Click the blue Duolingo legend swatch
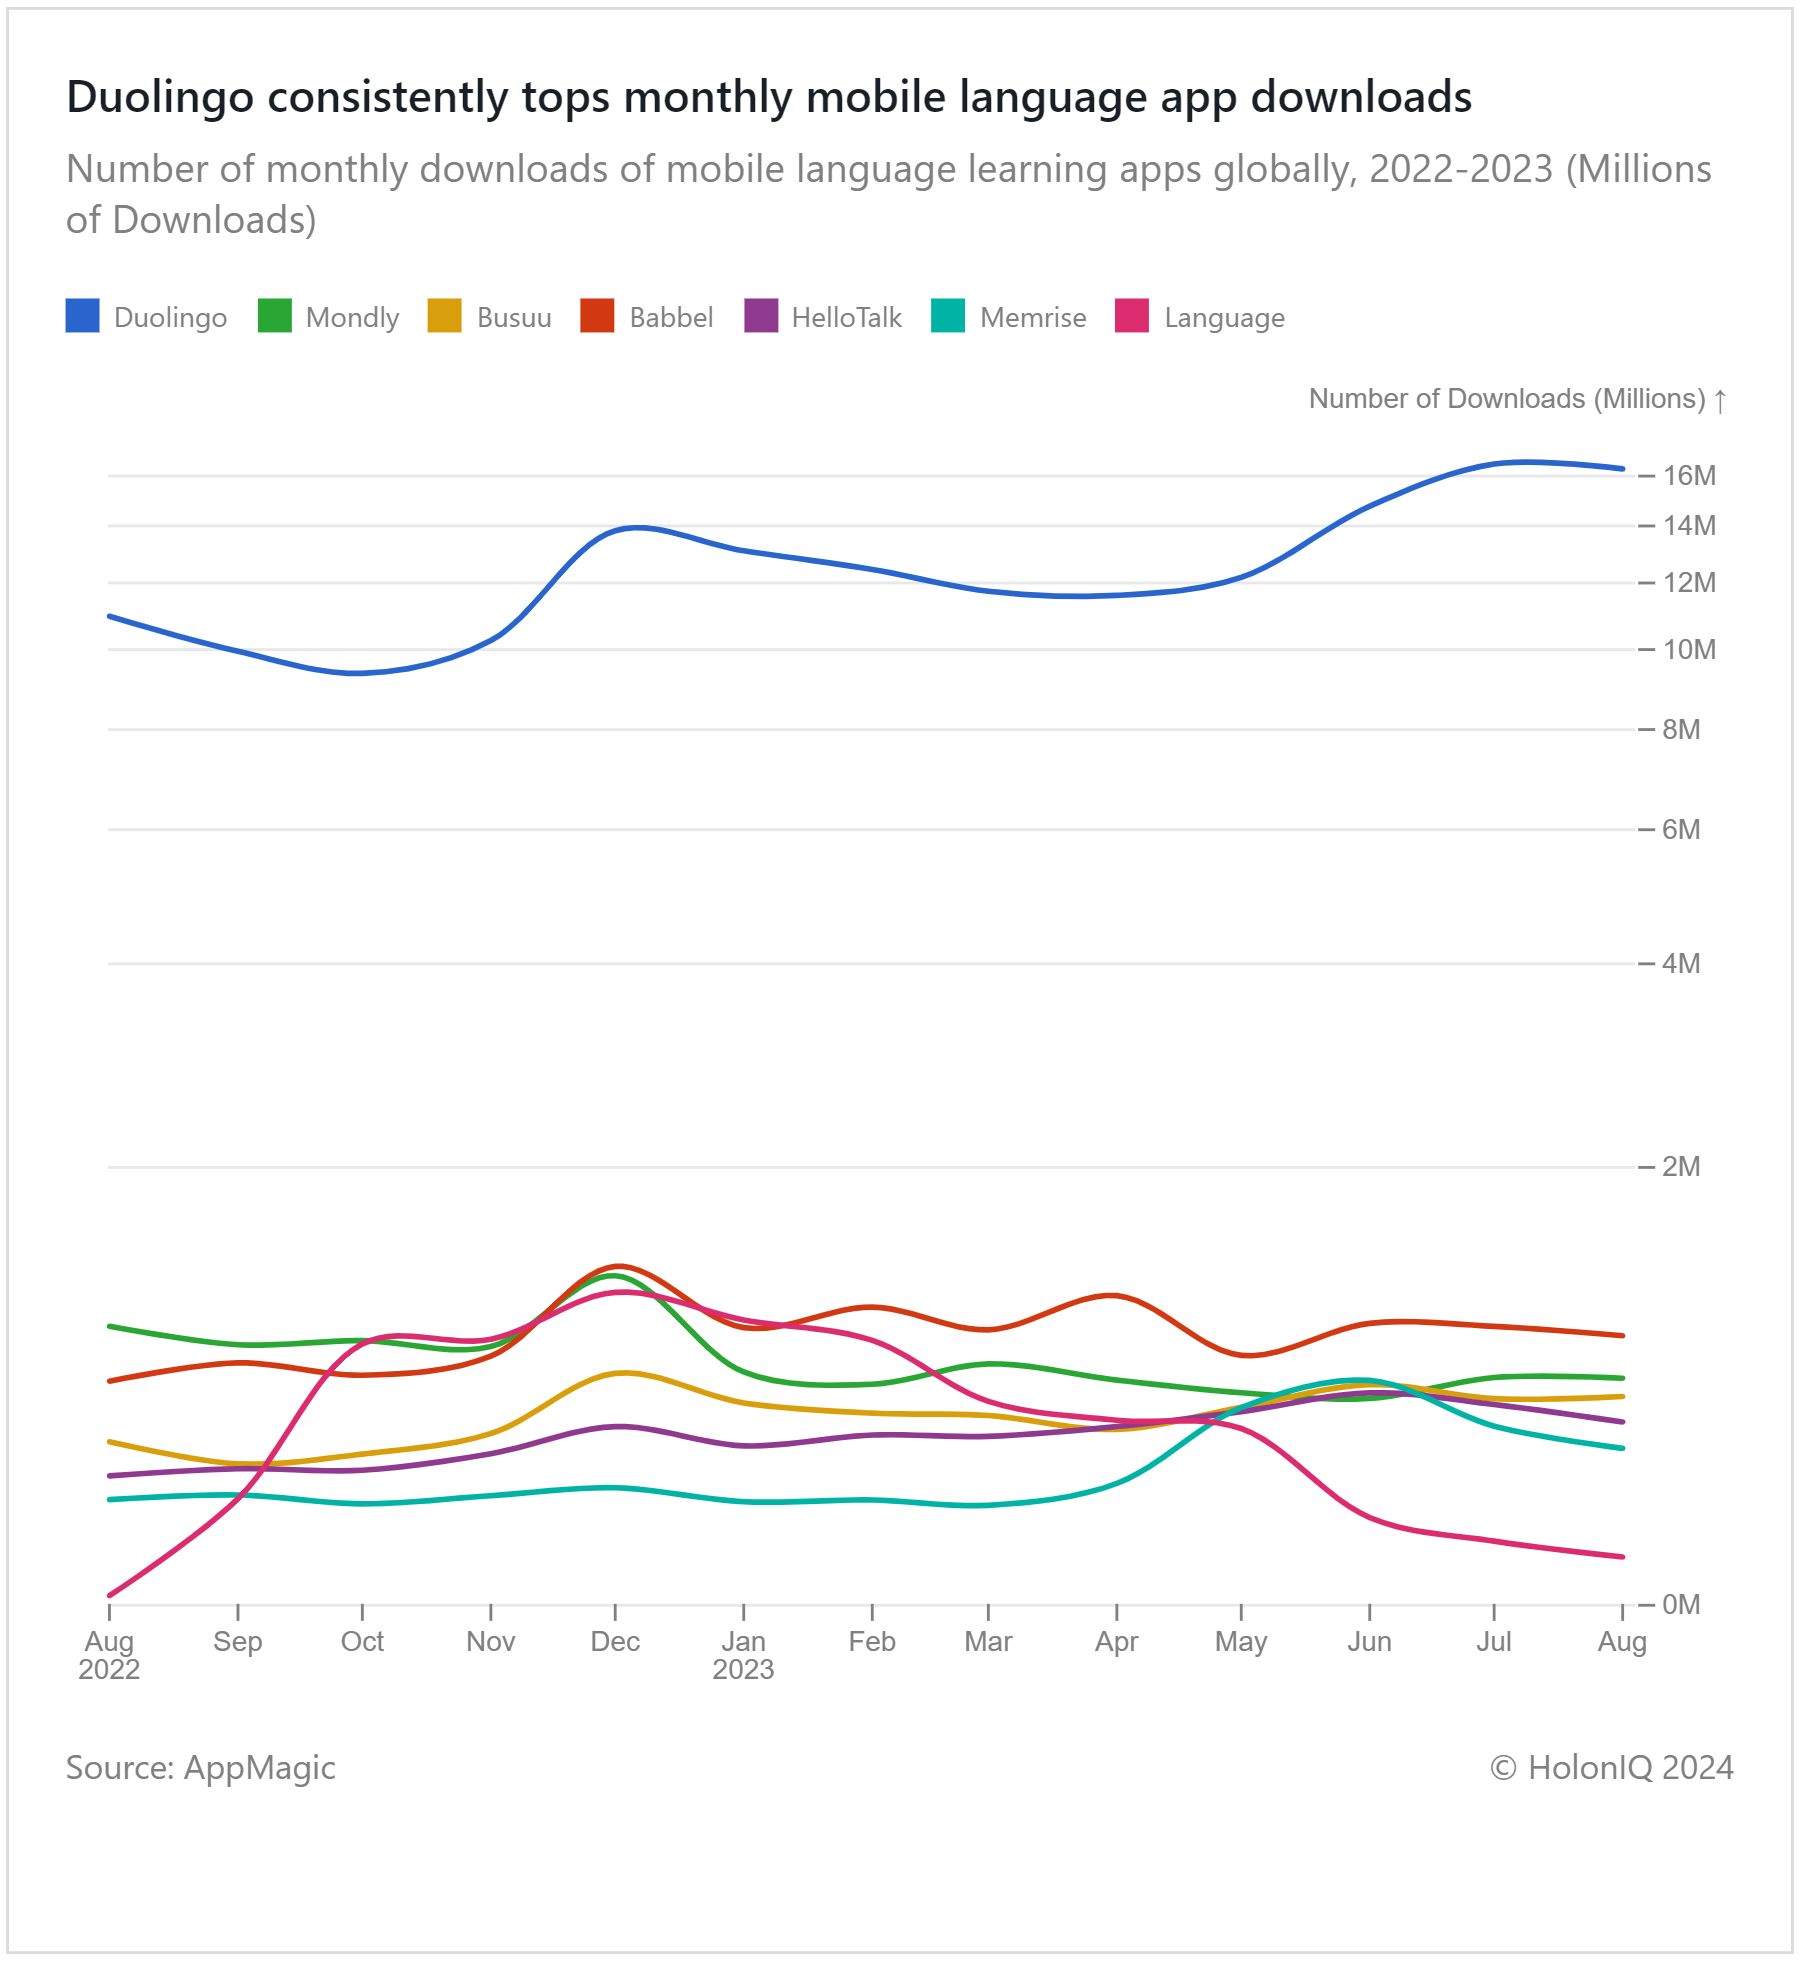The image size is (1800, 1961). [x=82, y=316]
